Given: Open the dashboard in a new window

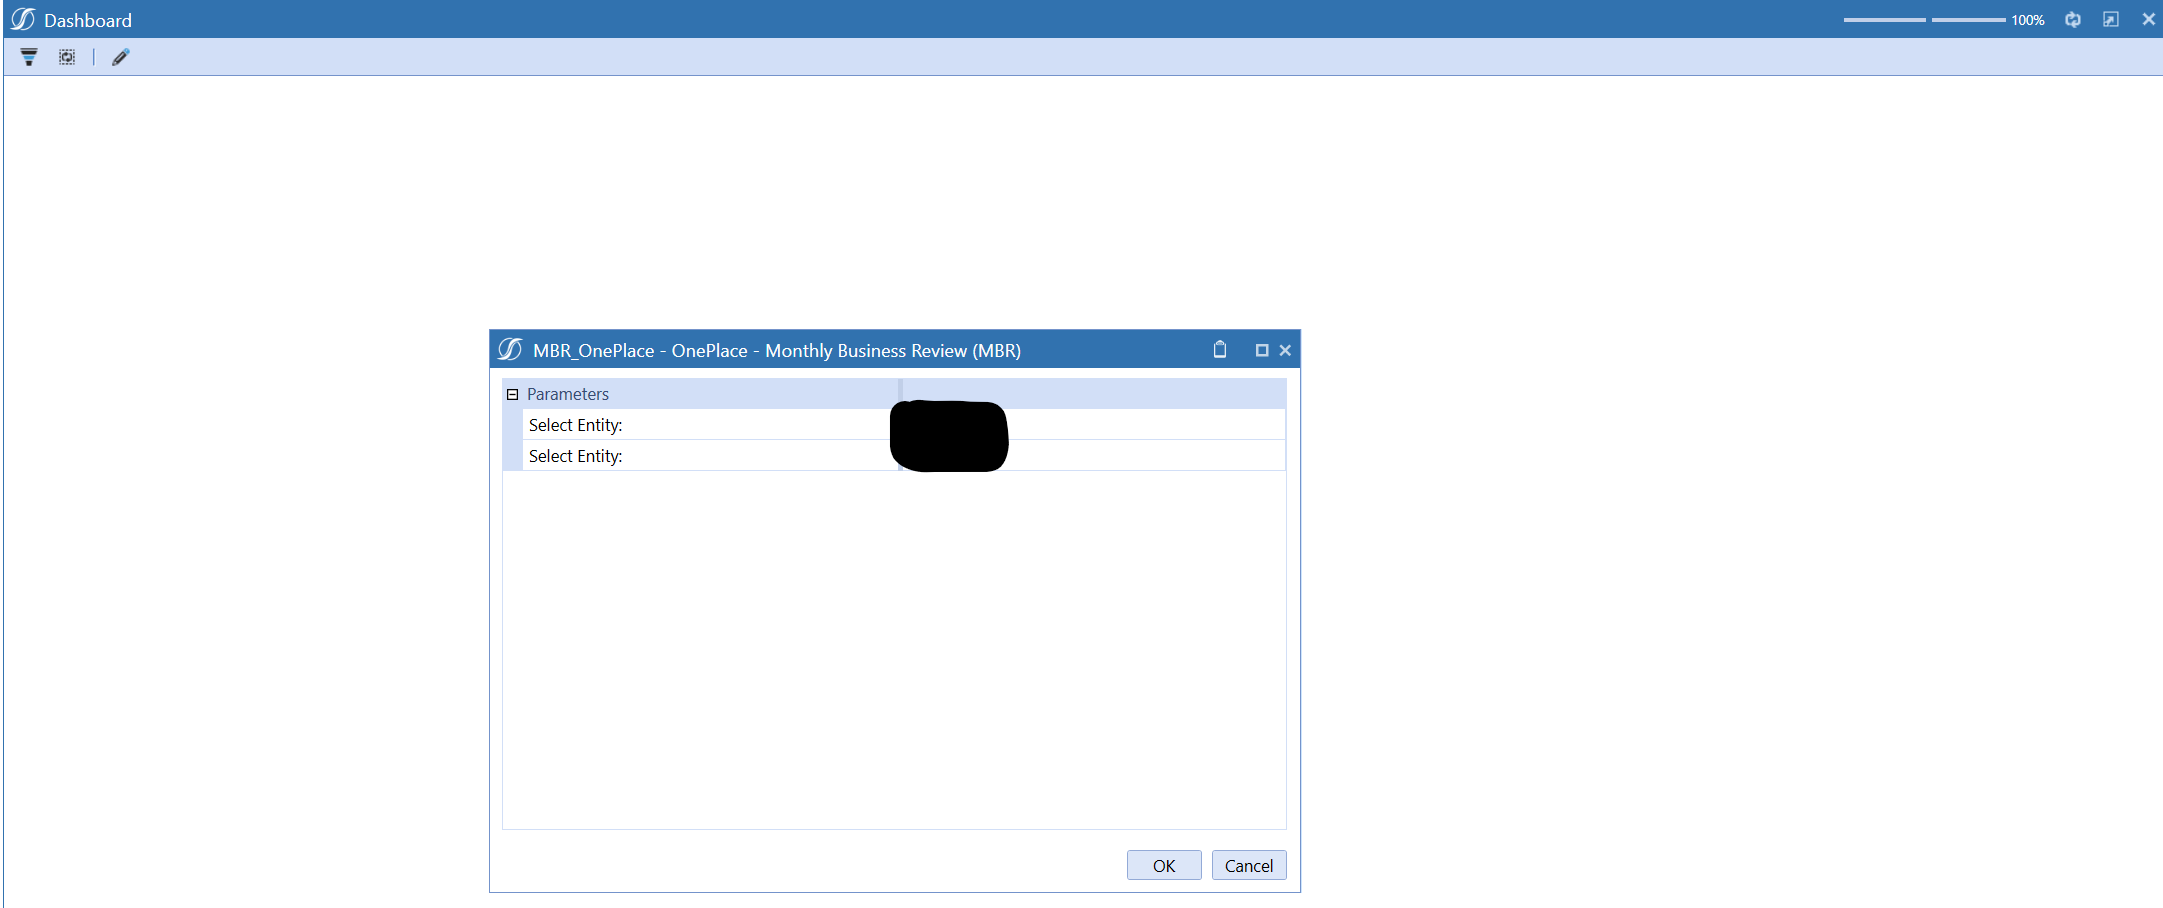Looking at the screenshot, I should [x=2110, y=19].
